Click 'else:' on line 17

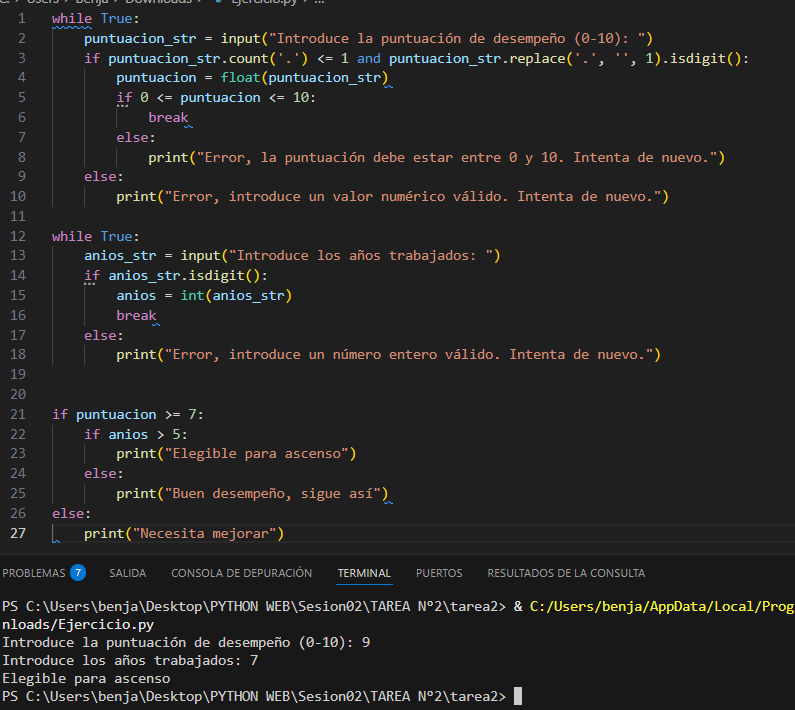tap(103, 335)
